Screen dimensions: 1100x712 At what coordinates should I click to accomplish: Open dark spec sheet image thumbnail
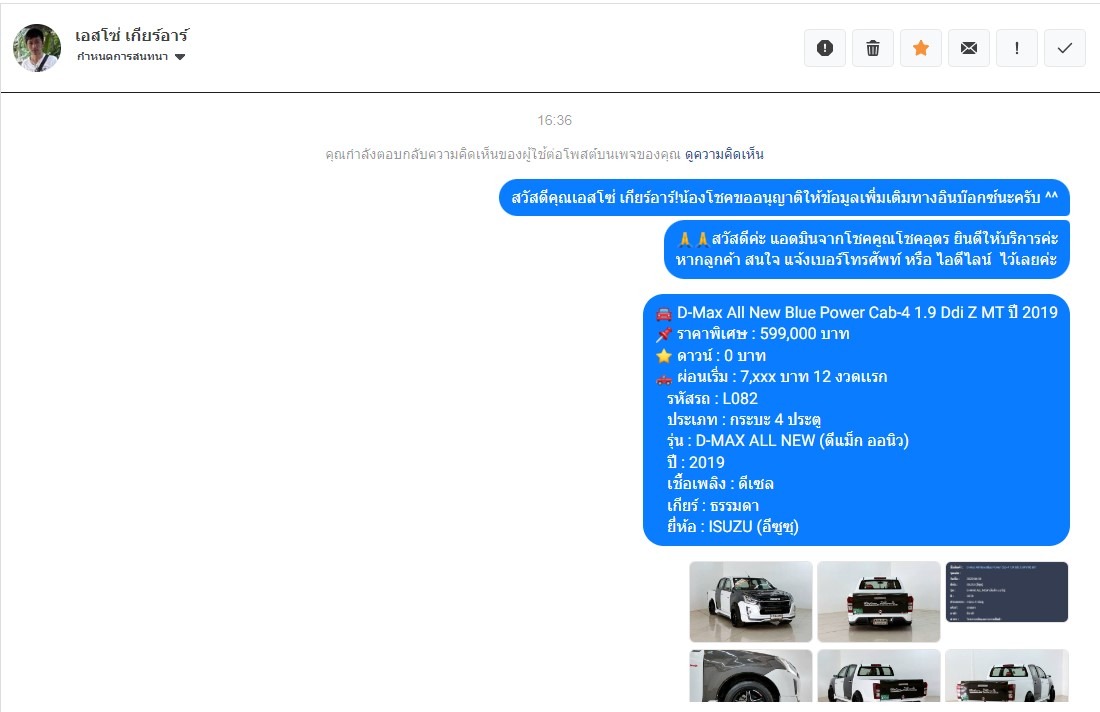coord(1007,591)
